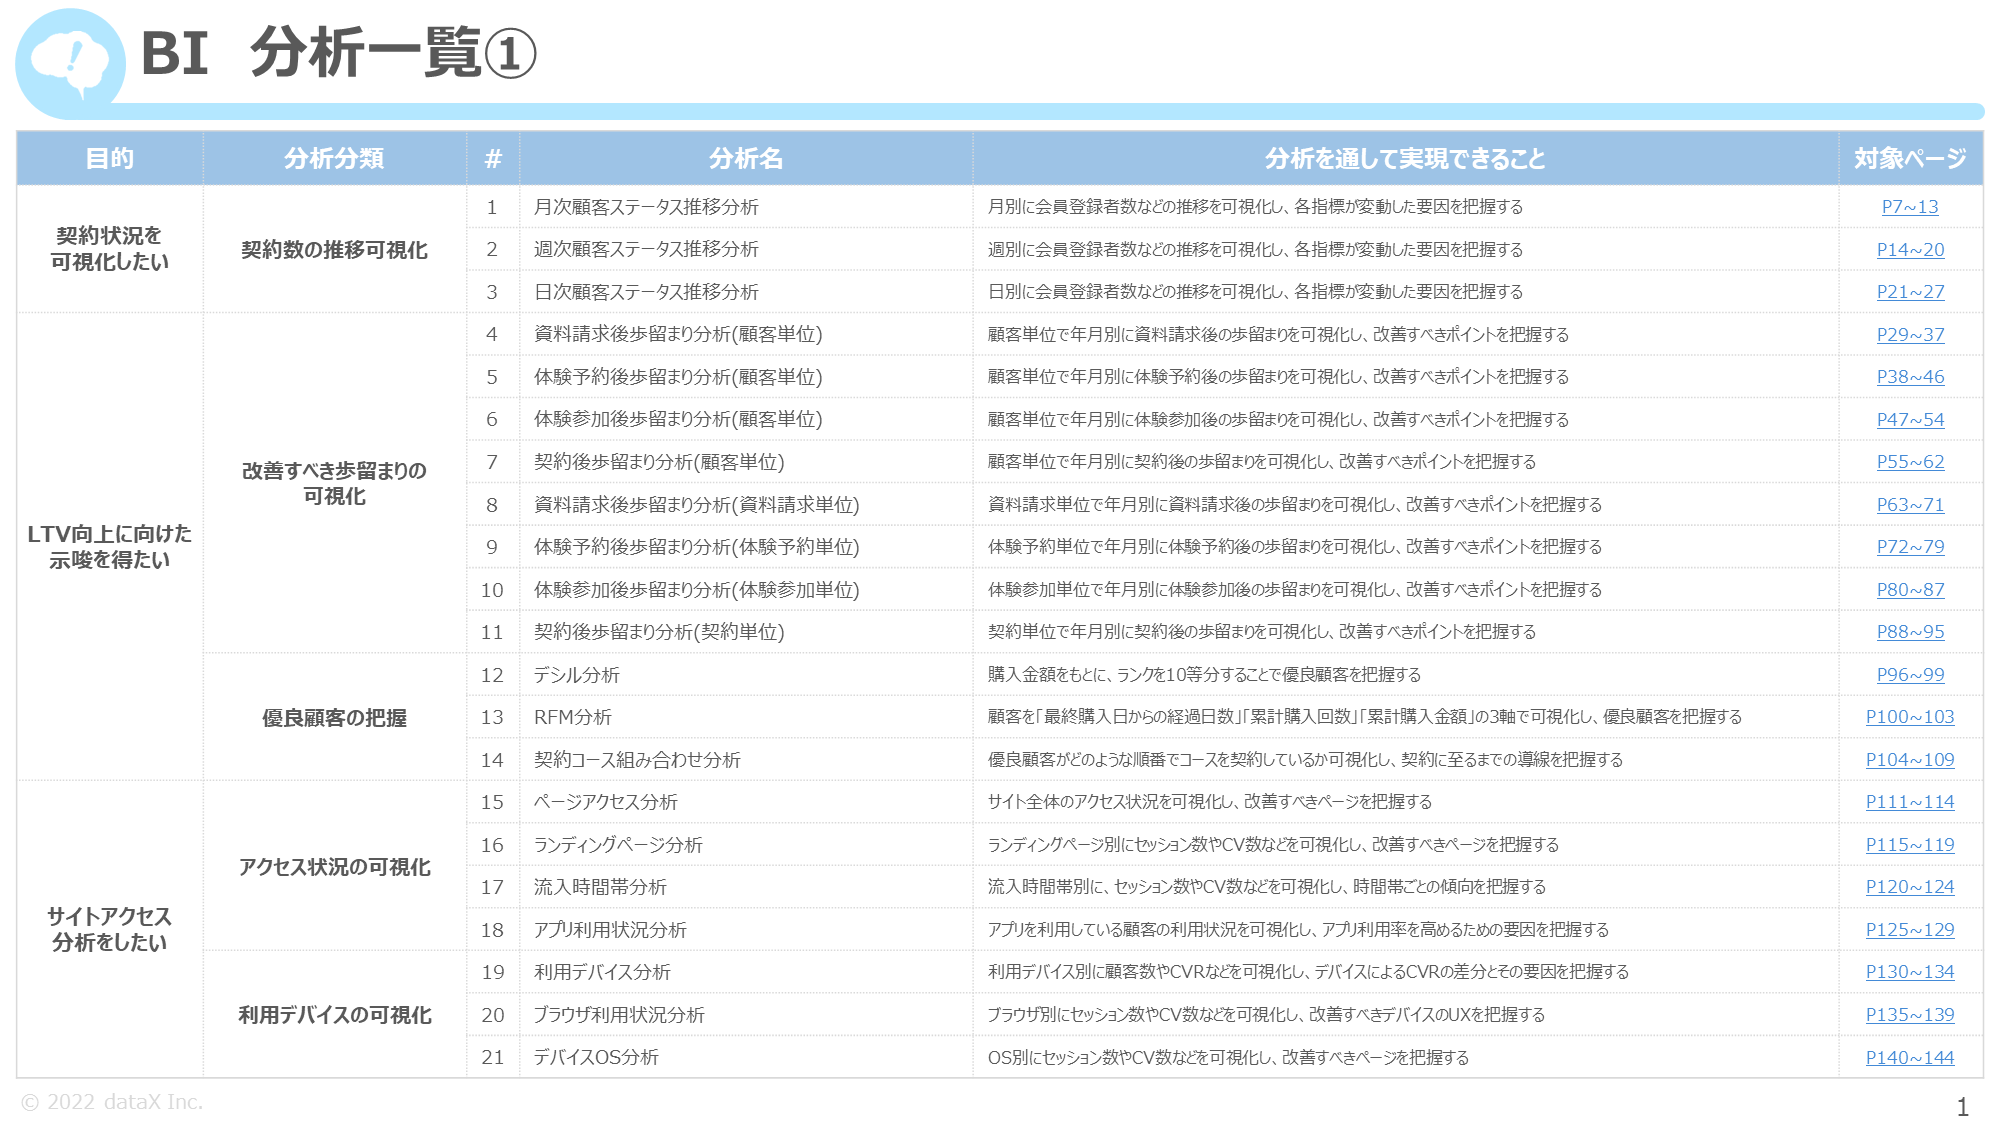
Task: Click the BI 分析一覧① slide title
Action: tap(339, 53)
